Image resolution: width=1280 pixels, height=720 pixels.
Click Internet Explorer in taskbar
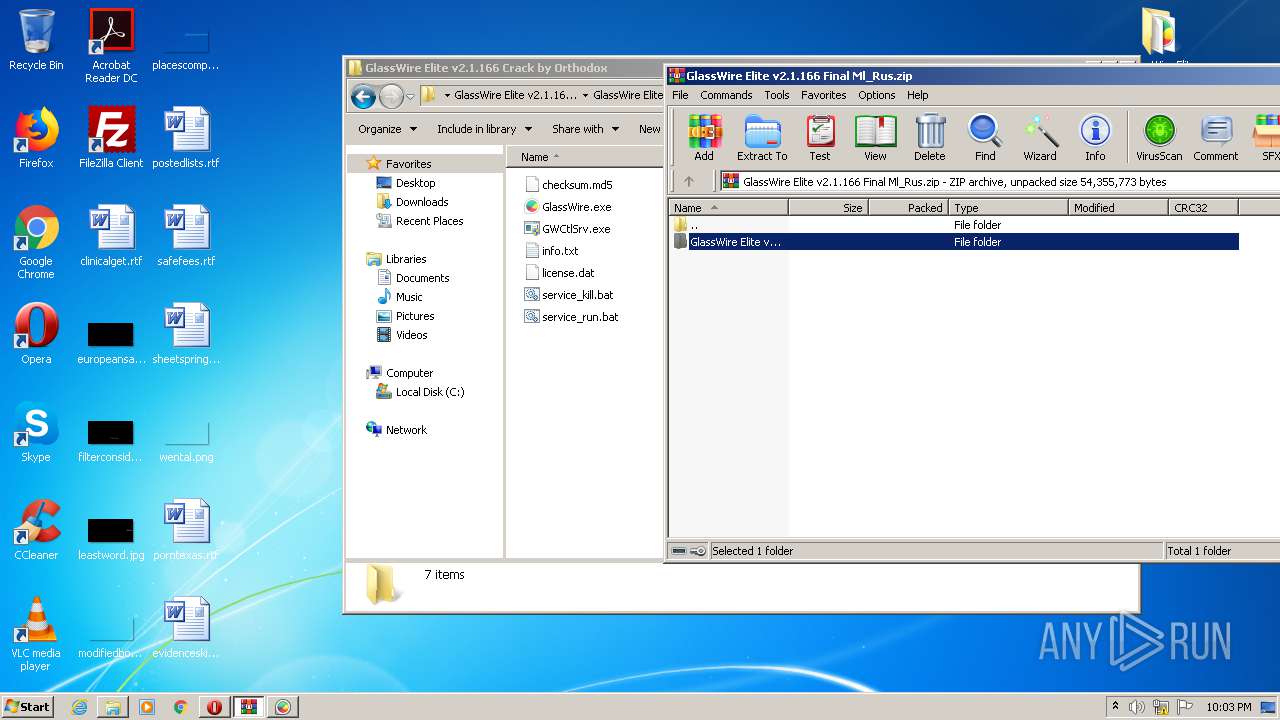click(x=79, y=707)
